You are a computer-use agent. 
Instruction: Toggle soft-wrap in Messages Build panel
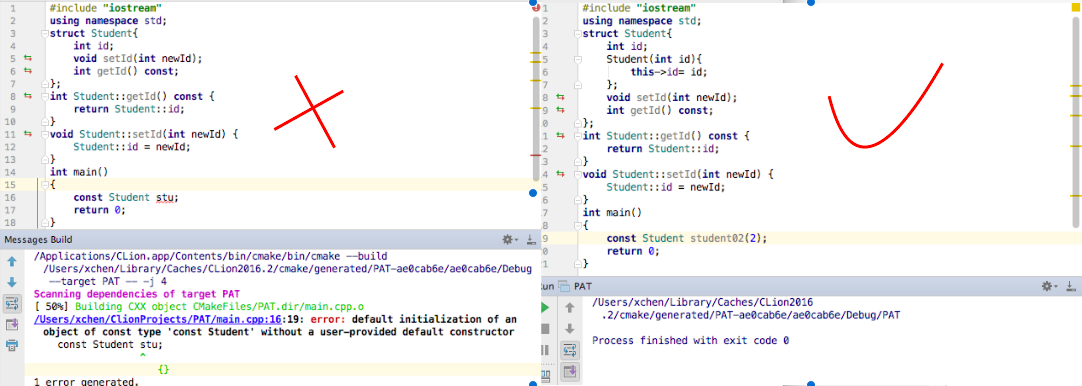12,303
